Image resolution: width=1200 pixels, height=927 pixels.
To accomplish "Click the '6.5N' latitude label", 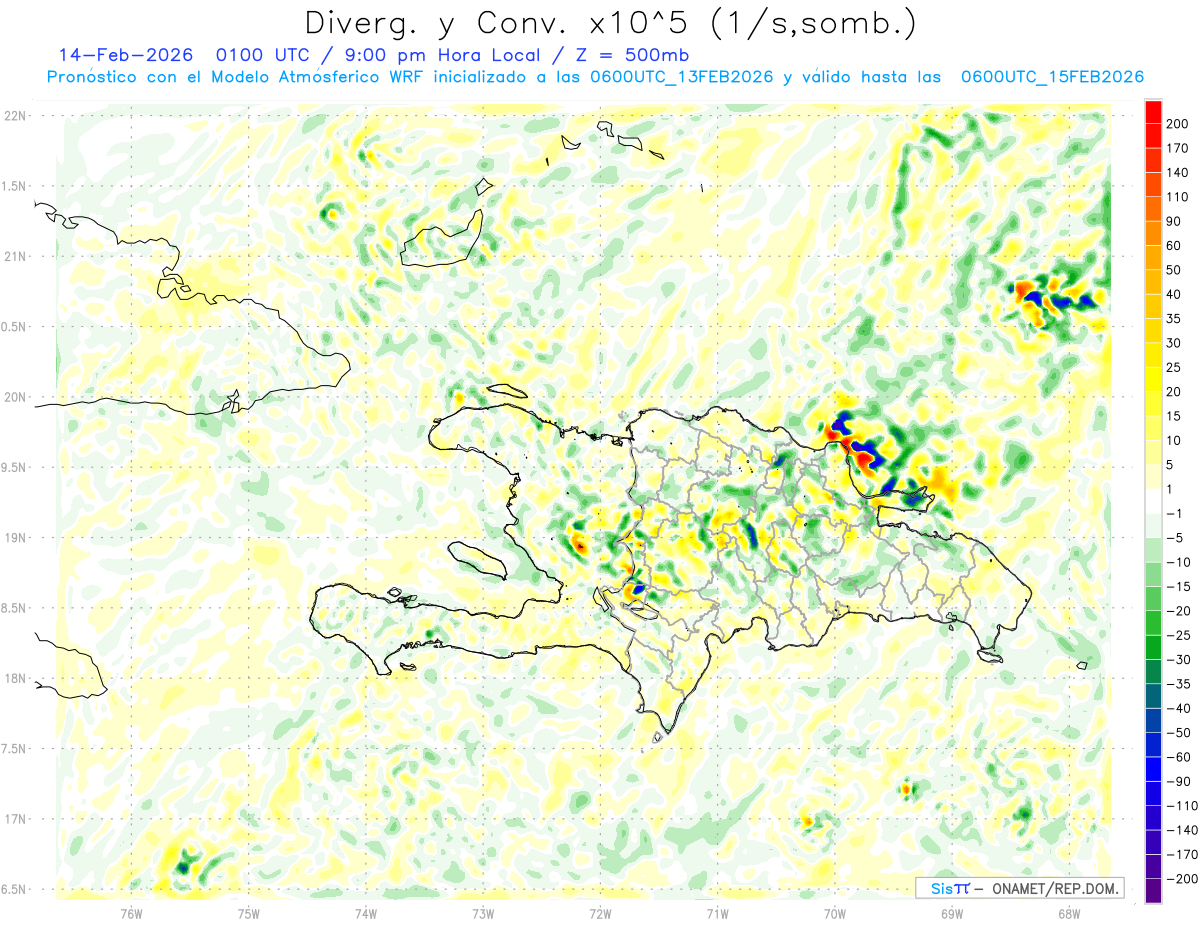I will click(14, 890).
